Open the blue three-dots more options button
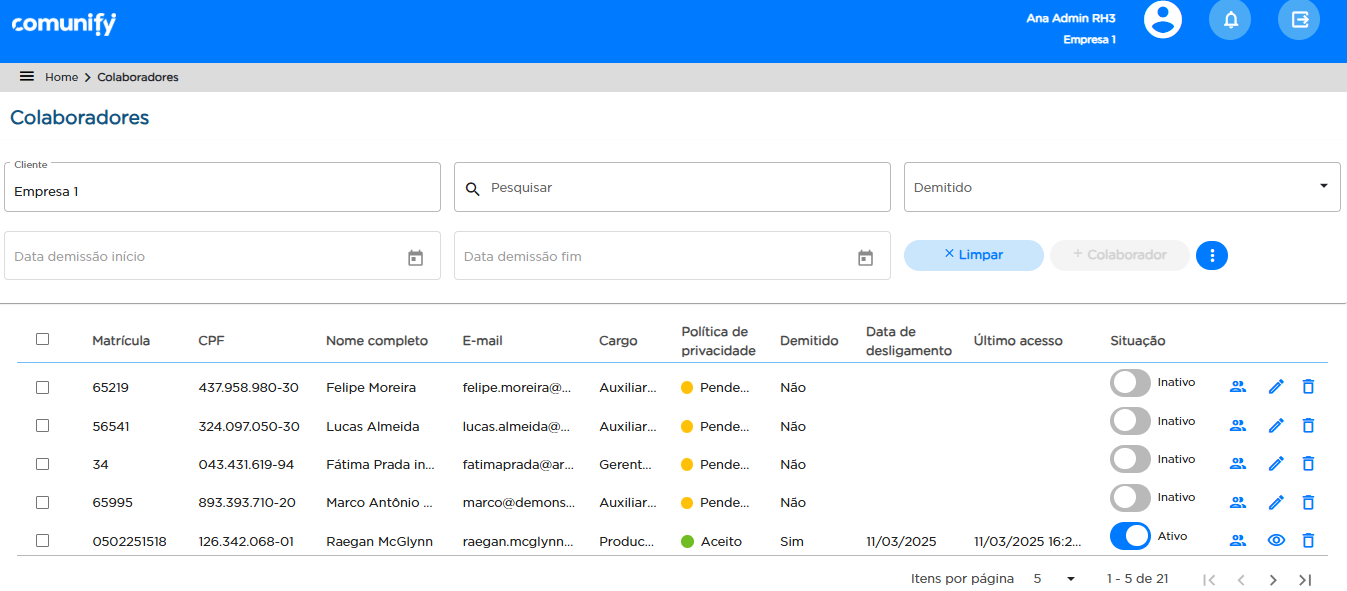This screenshot has height=591, width=1347. coord(1211,256)
